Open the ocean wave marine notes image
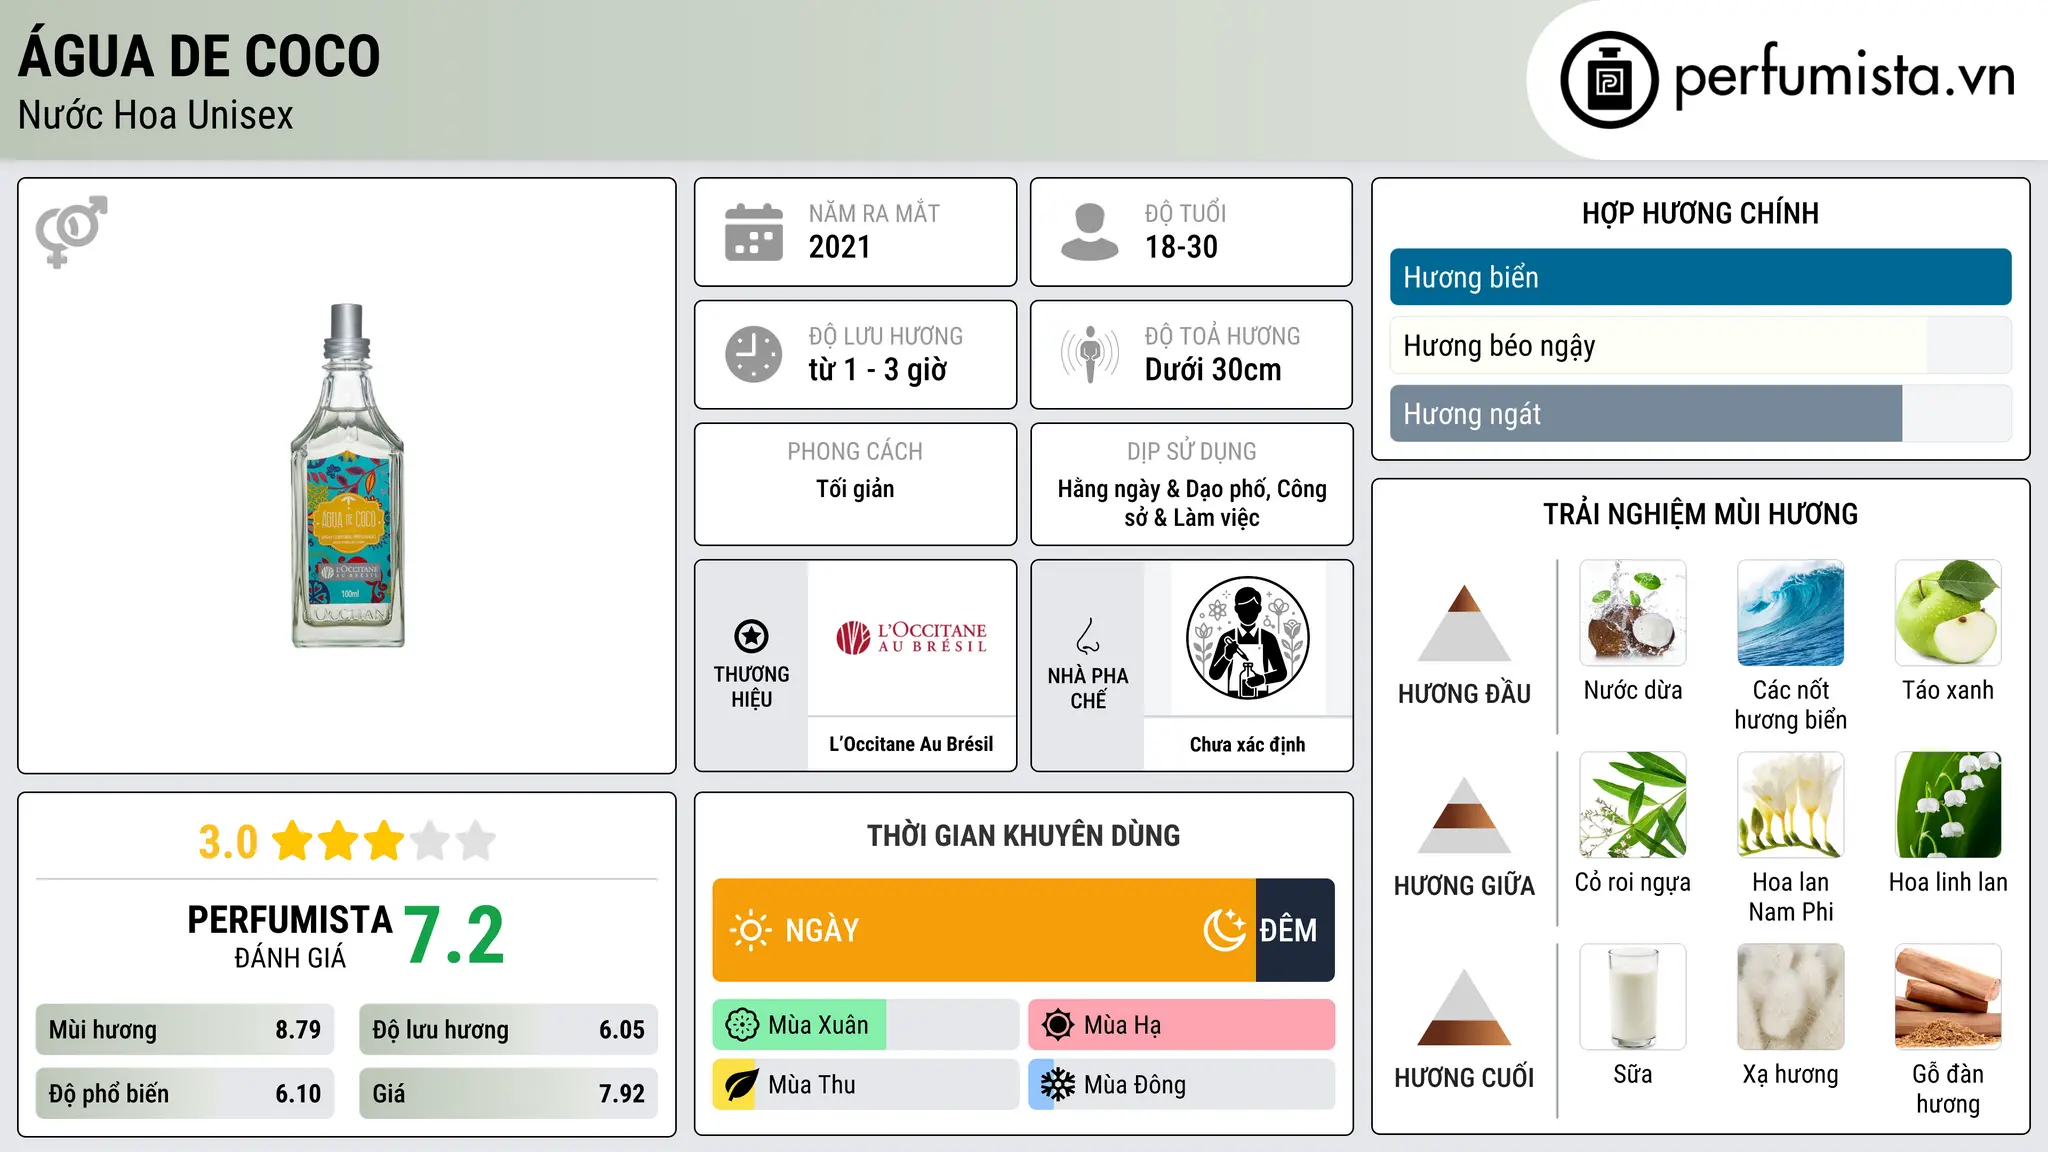The width and height of the screenshot is (2048, 1152). click(x=1791, y=613)
